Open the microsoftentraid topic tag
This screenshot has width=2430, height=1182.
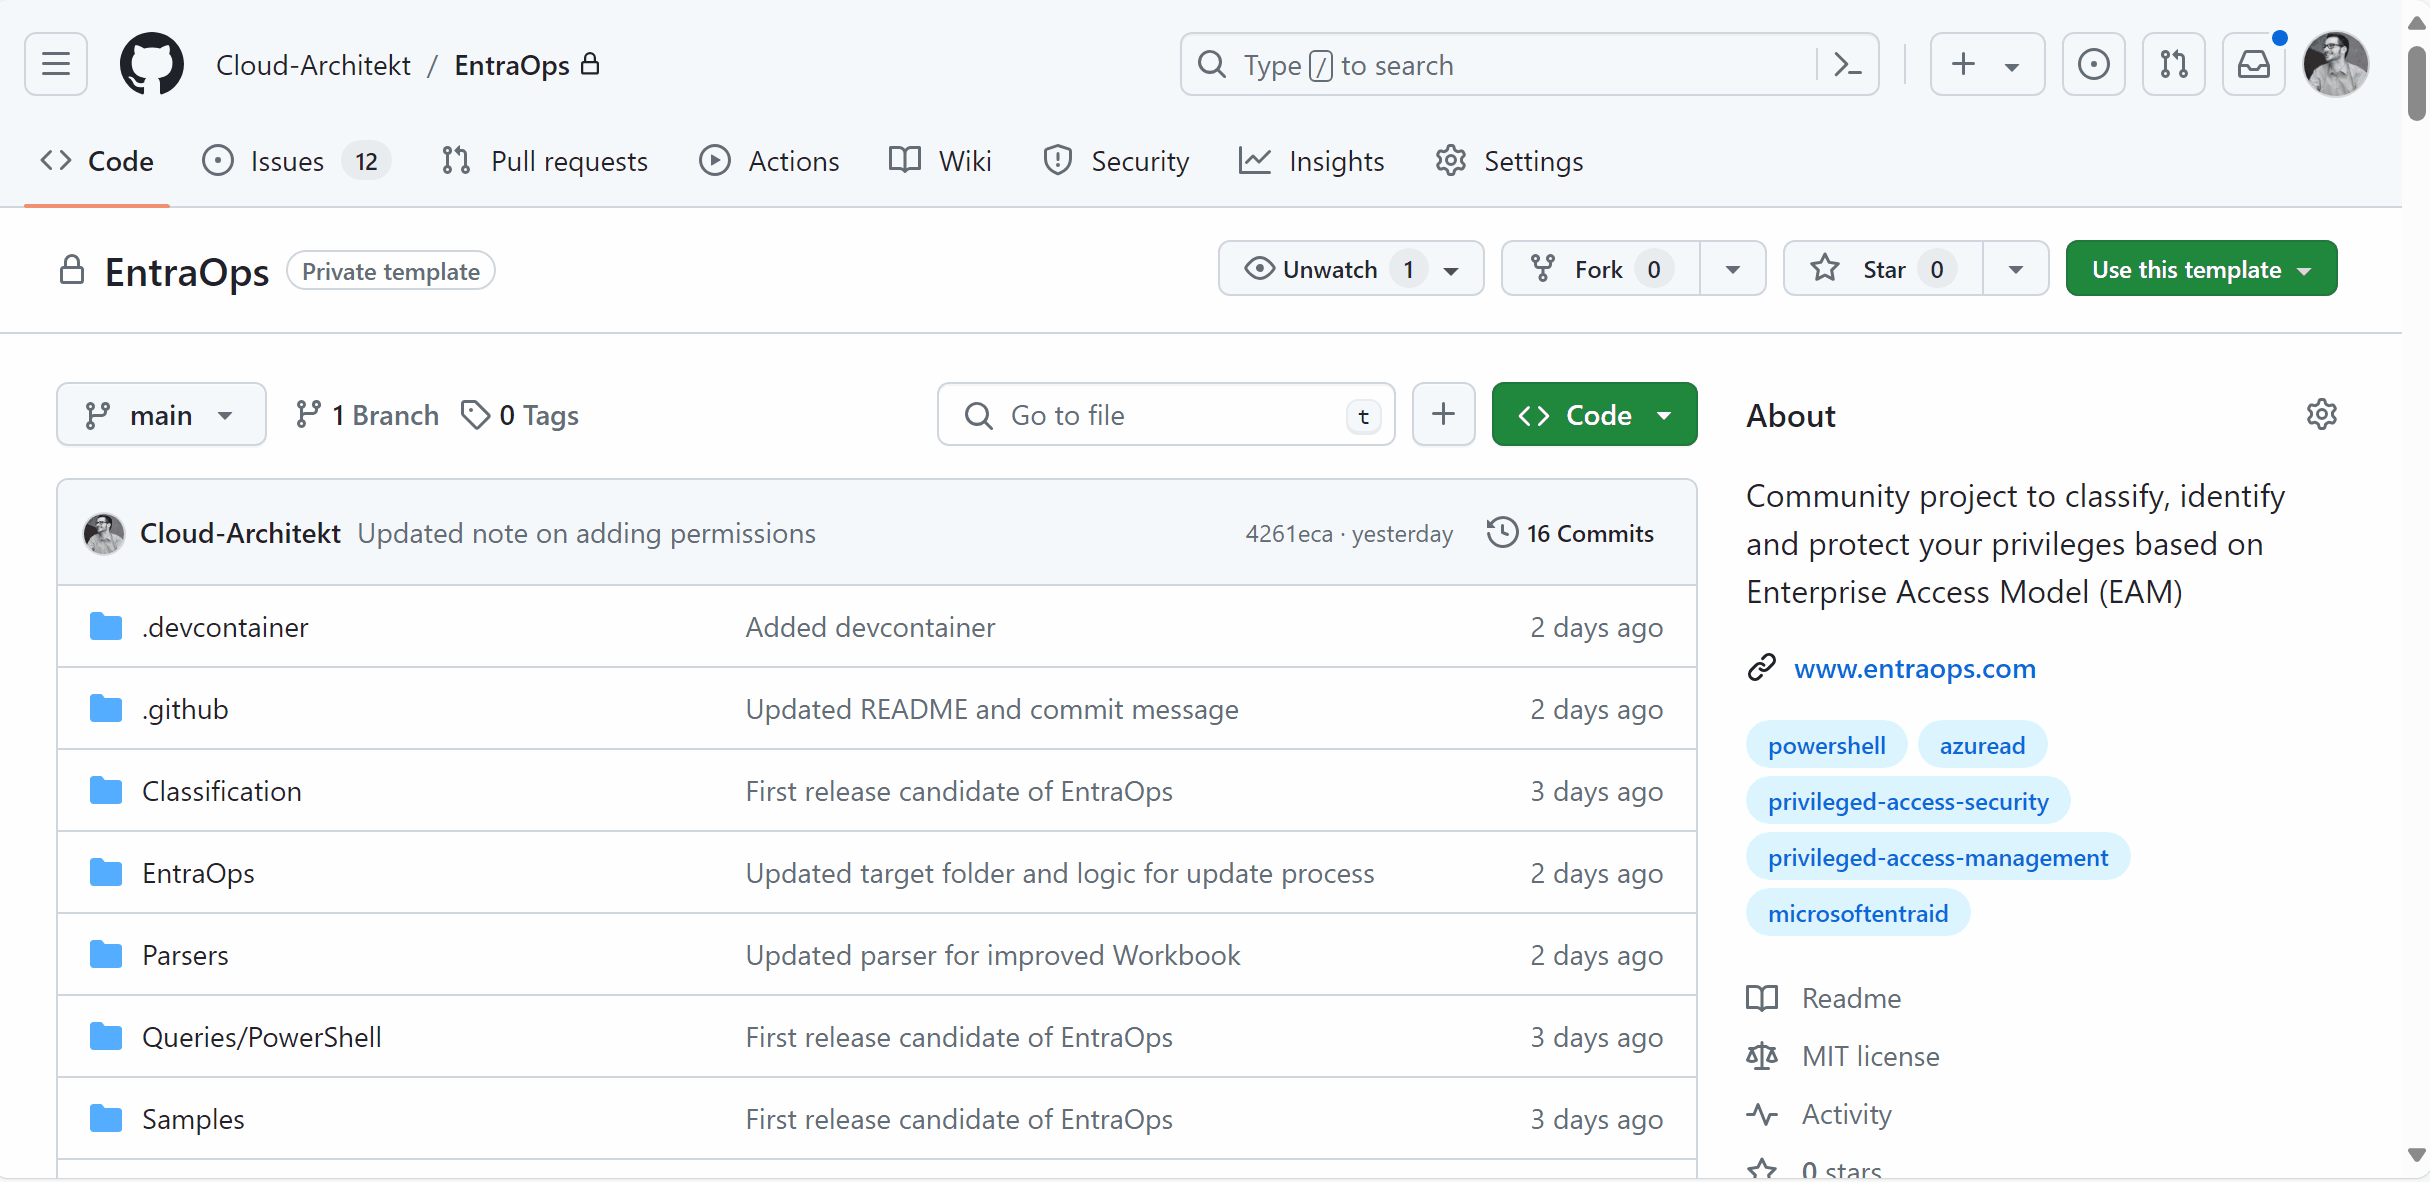point(1858,913)
